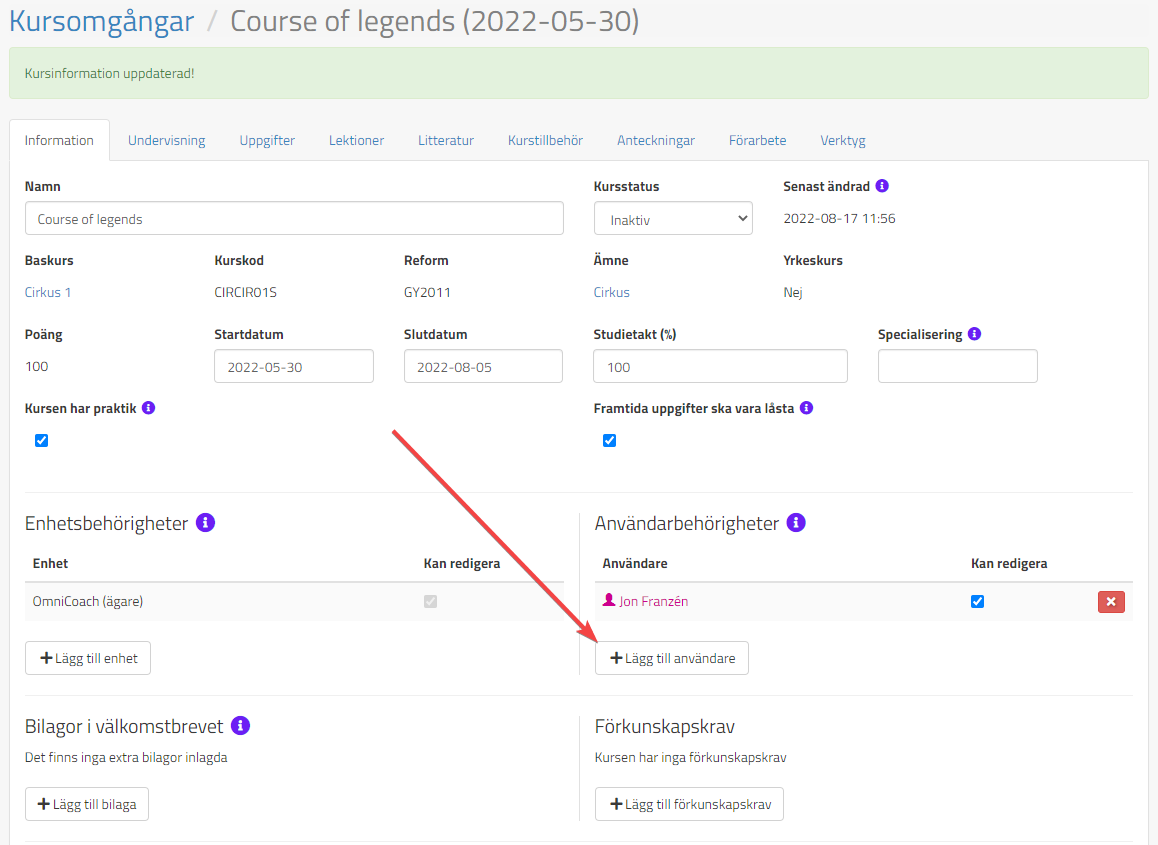Select the Information tab

coord(59,140)
